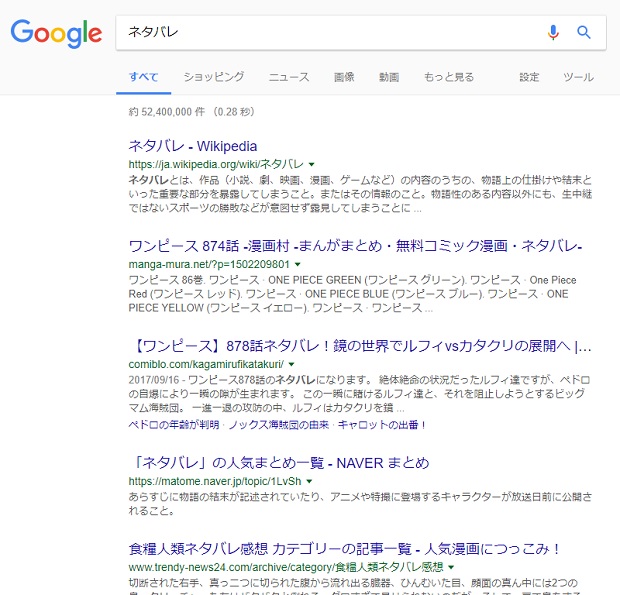Open sitelink キャロットの出番！

point(382,425)
